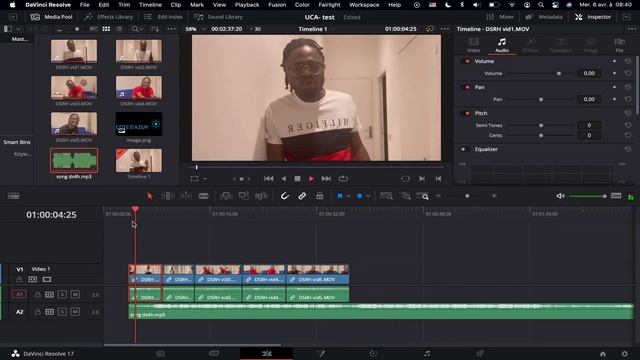Viewport: 640px width, 360px height.
Task: Toggle the Pitch enable switch
Action: [x=467, y=113]
